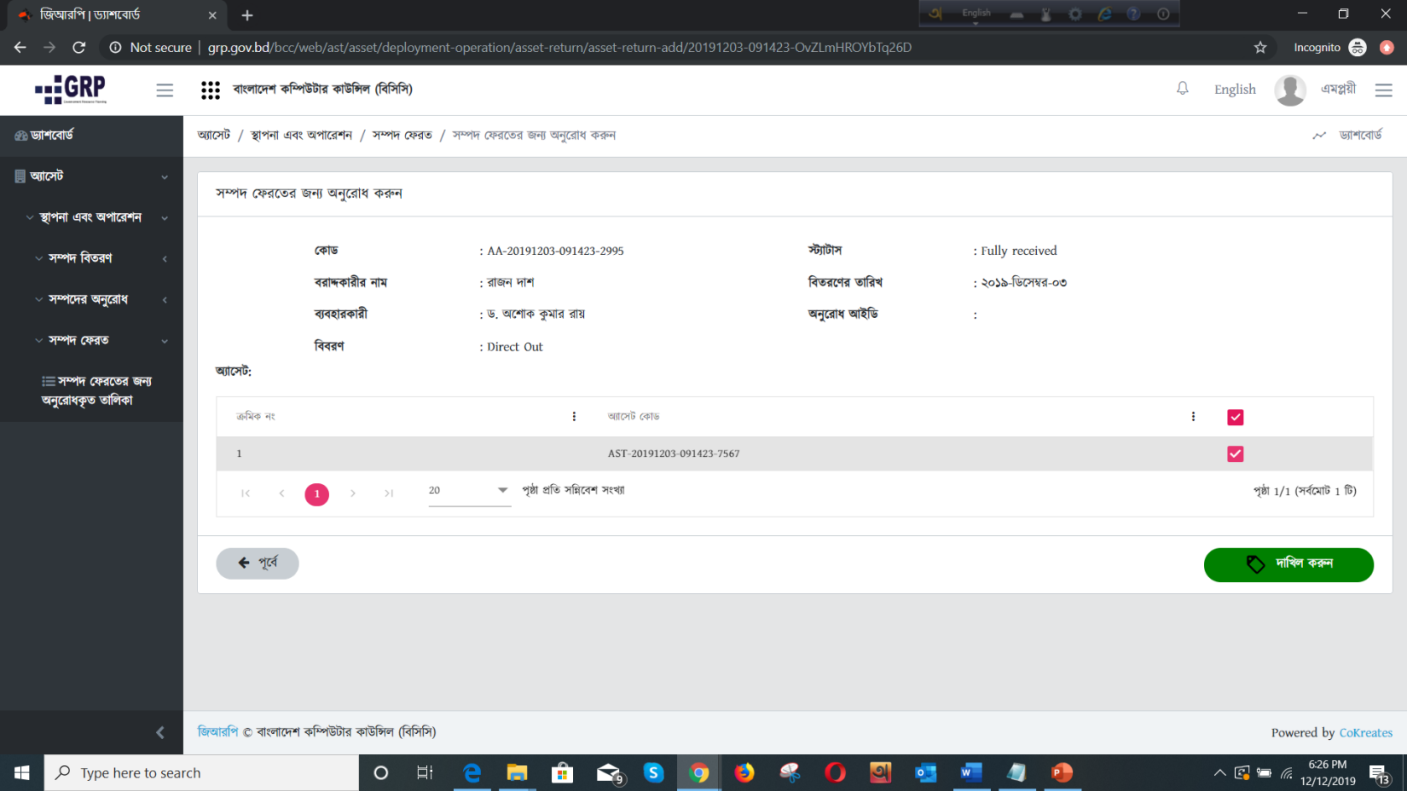This screenshot has width=1407, height=791.
Task: Open জিআরপি link in footer
Action: click(x=217, y=732)
